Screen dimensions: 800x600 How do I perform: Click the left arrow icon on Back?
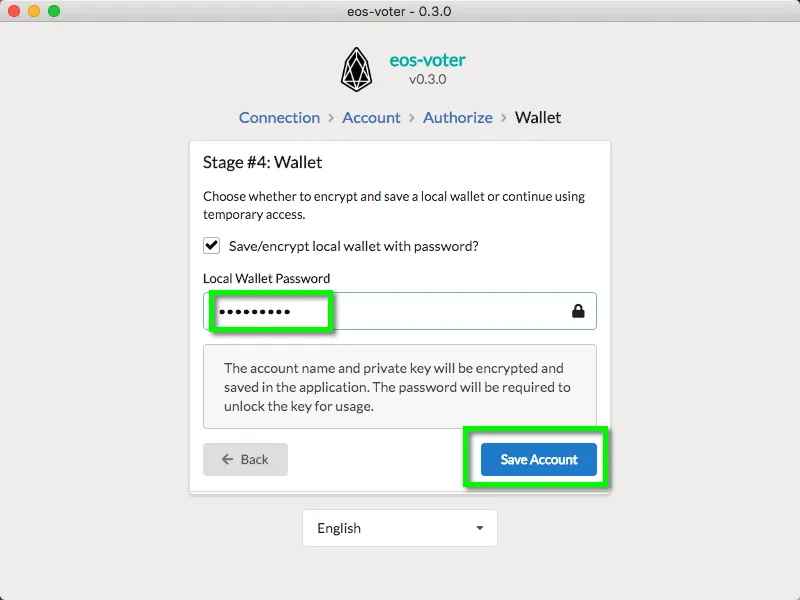point(228,459)
